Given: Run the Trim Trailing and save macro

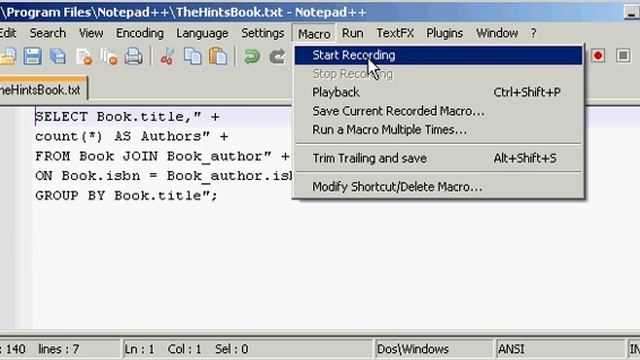Looking at the screenshot, I should [438, 158].
